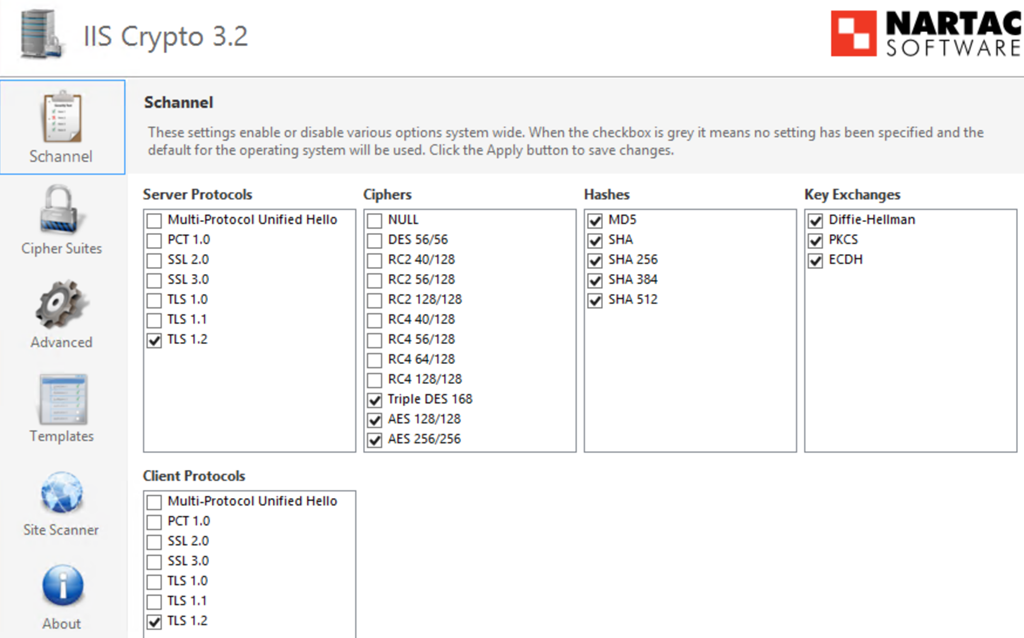Screen dimensions: 1024x638
Task: Uncheck Triple DES 168 cipher
Action: click(374, 399)
